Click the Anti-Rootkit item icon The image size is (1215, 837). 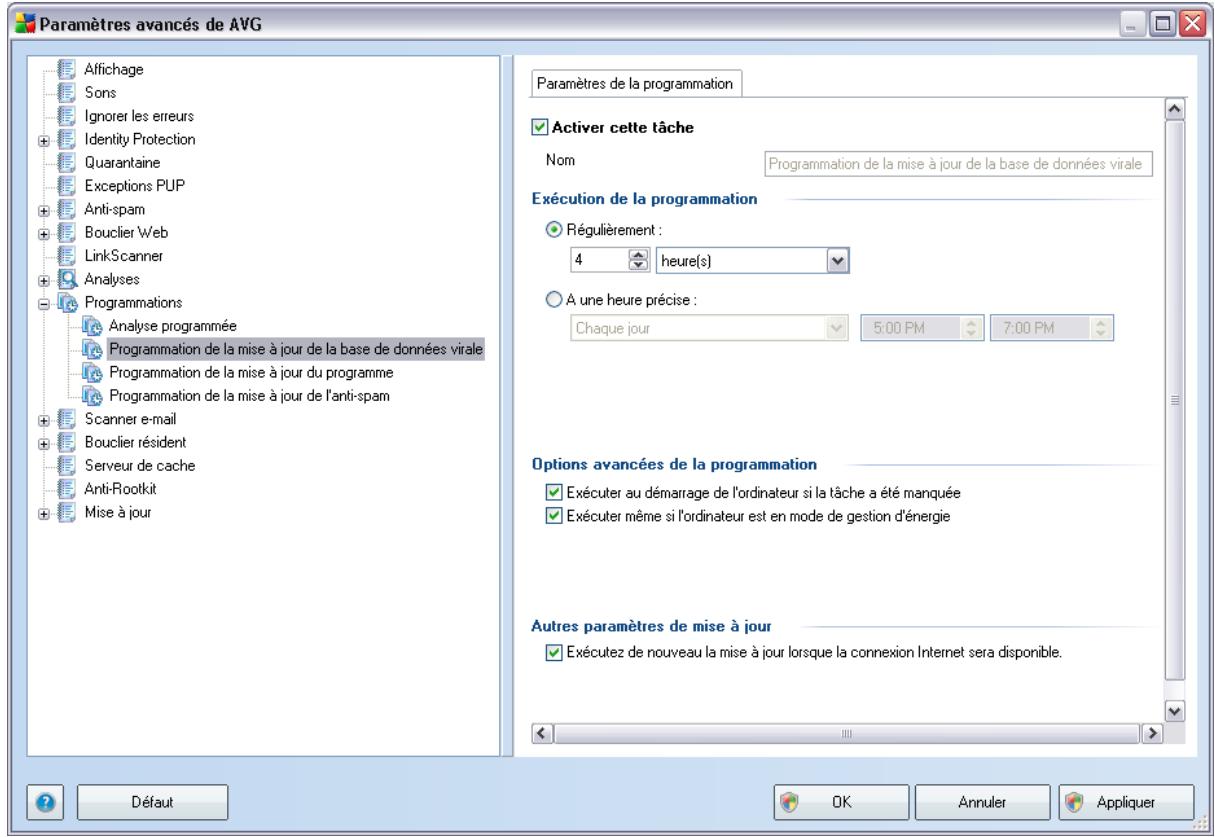67,489
